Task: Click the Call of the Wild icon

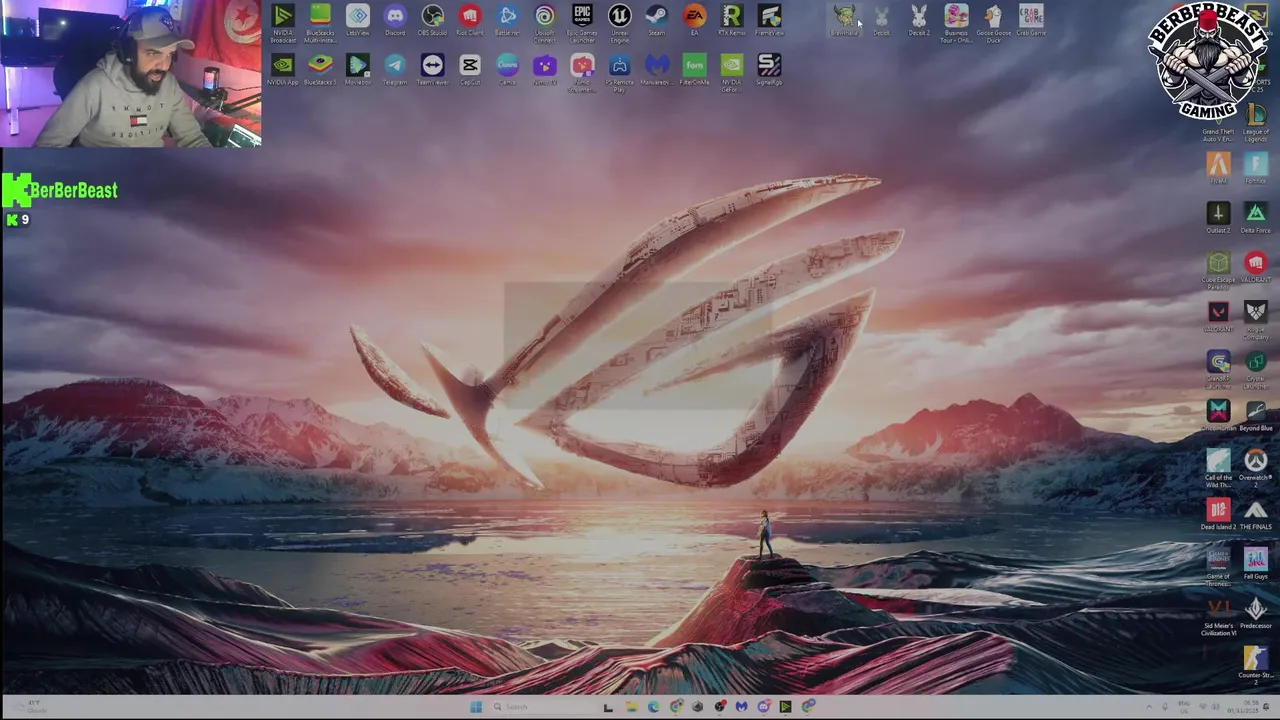Action: [1218, 468]
